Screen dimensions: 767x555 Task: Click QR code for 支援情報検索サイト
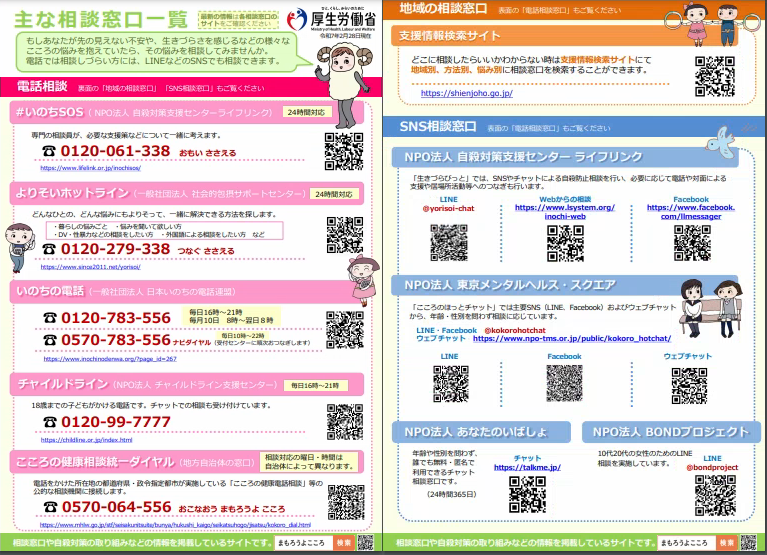[x=715, y=76]
